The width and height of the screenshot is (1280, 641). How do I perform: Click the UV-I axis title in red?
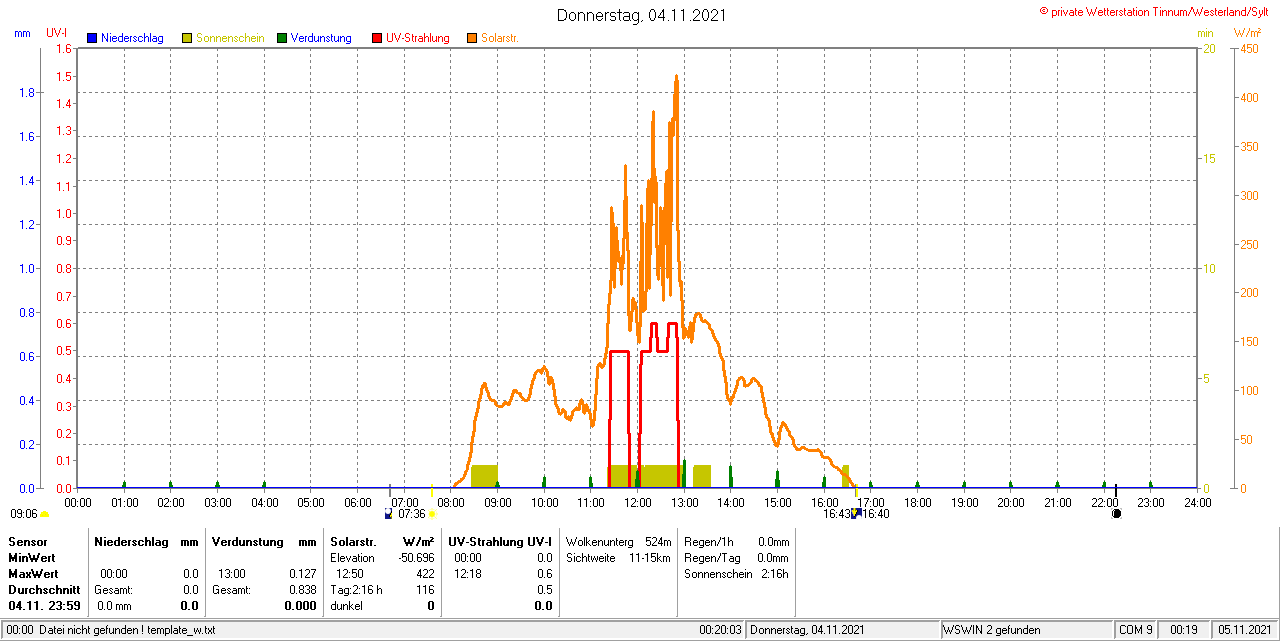pos(57,33)
